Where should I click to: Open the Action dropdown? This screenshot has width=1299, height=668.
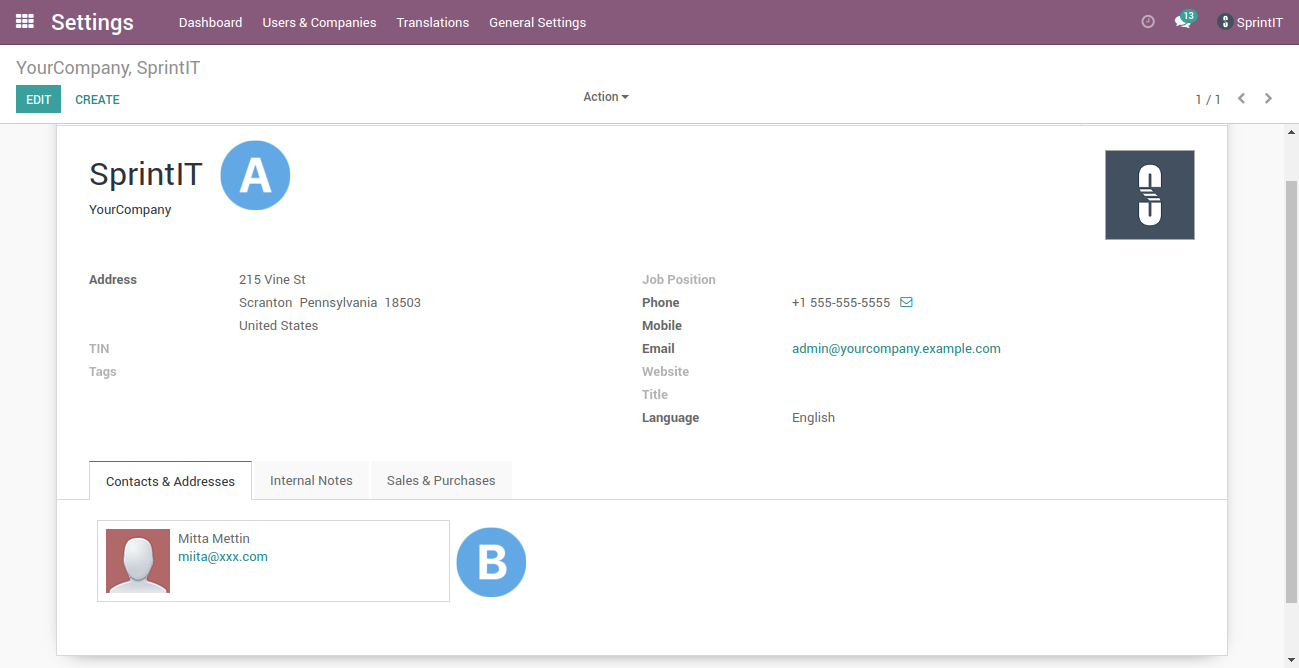(605, 96)
